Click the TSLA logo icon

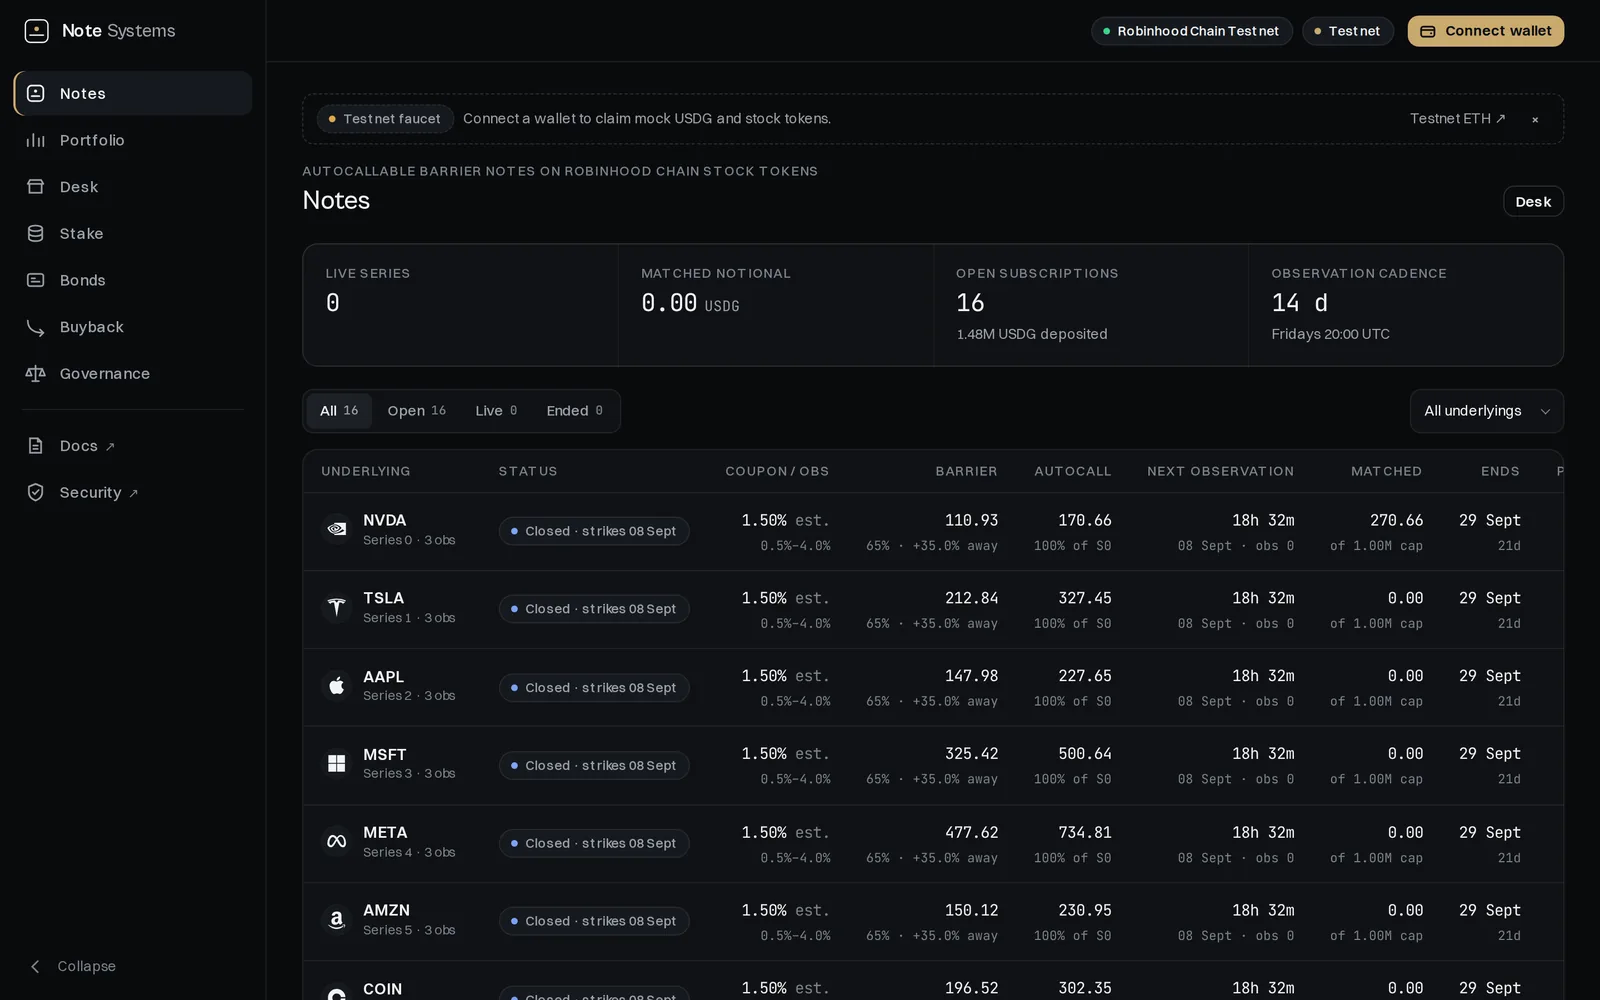coord(337,607)
